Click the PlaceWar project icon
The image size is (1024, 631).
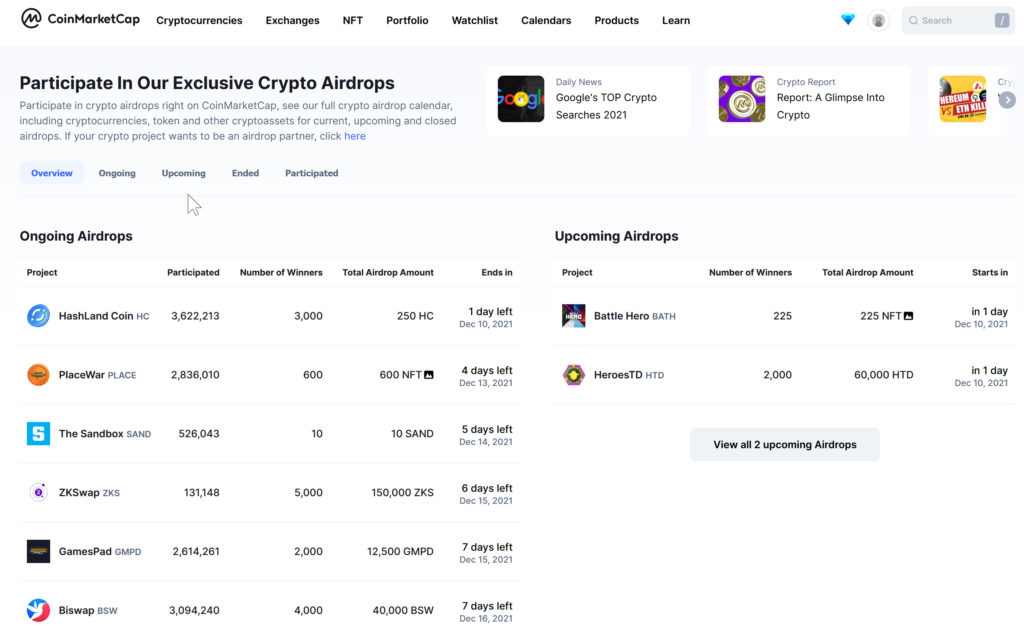(38, 375)
